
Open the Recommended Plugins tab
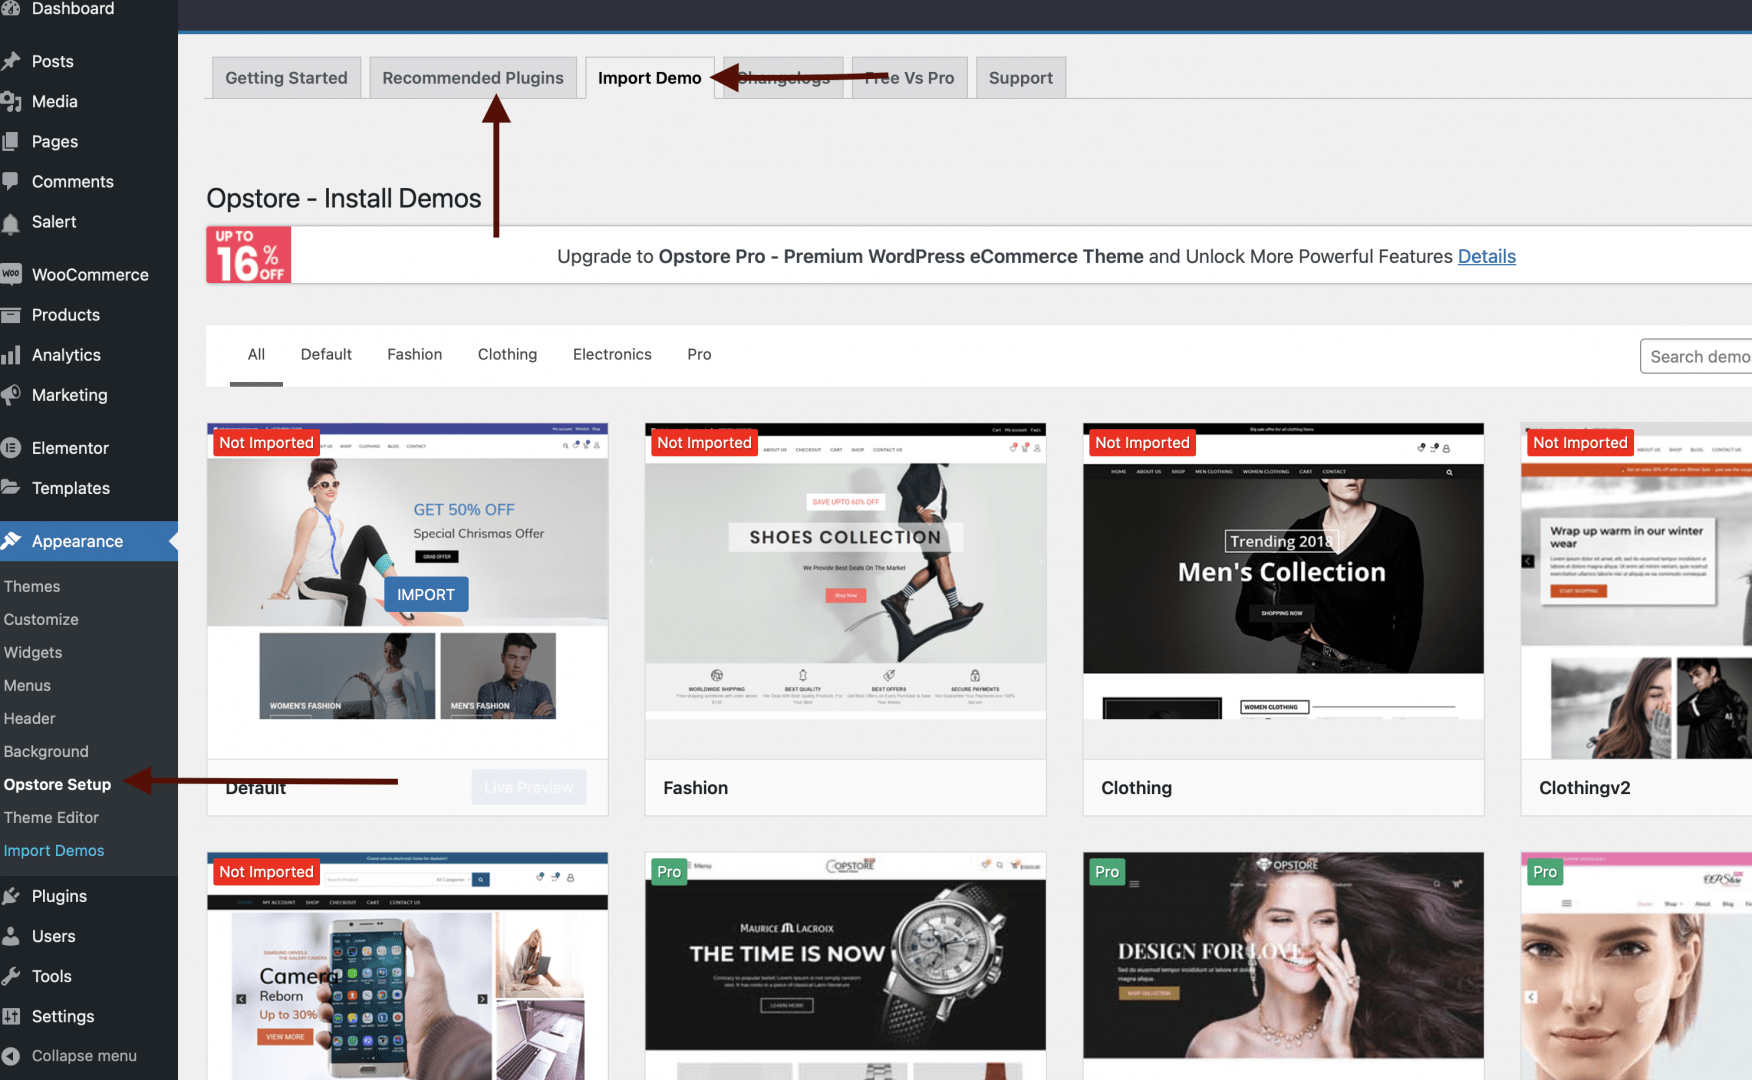point(473,78)
